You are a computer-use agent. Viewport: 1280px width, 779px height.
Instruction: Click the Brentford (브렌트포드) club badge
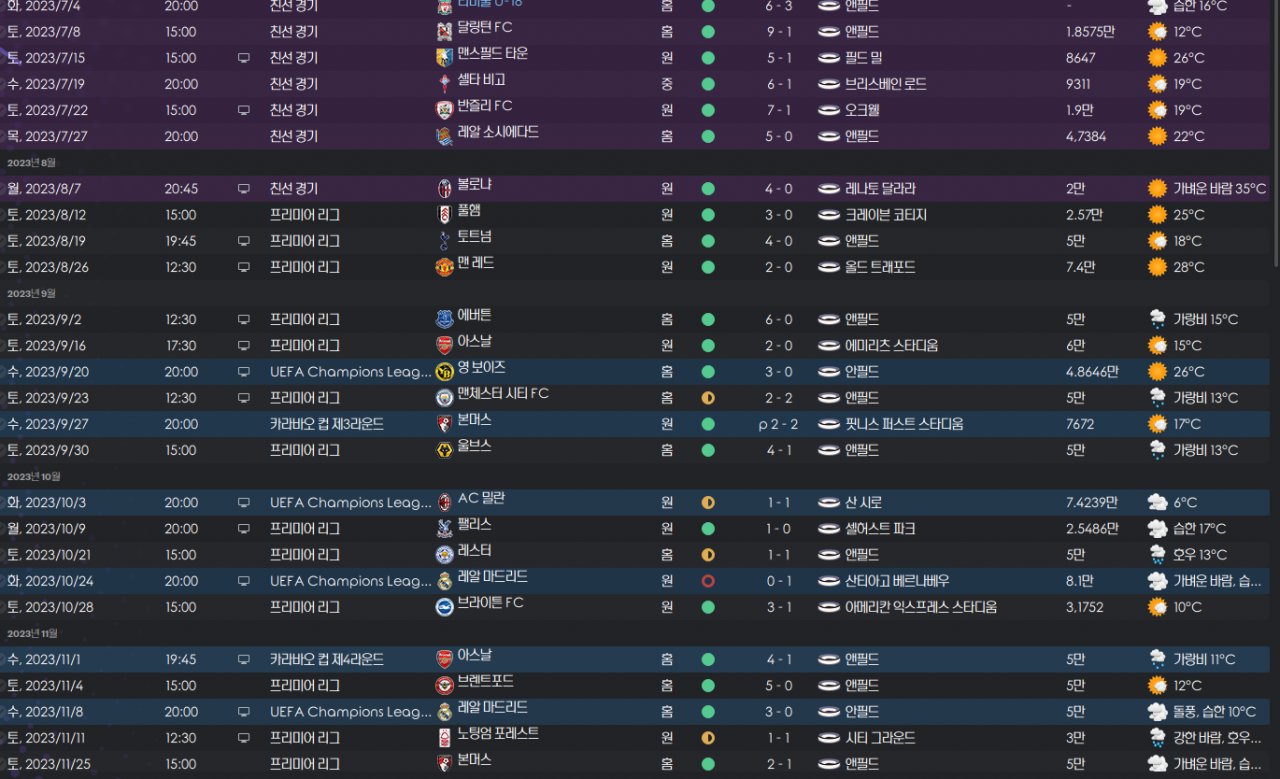444,686
